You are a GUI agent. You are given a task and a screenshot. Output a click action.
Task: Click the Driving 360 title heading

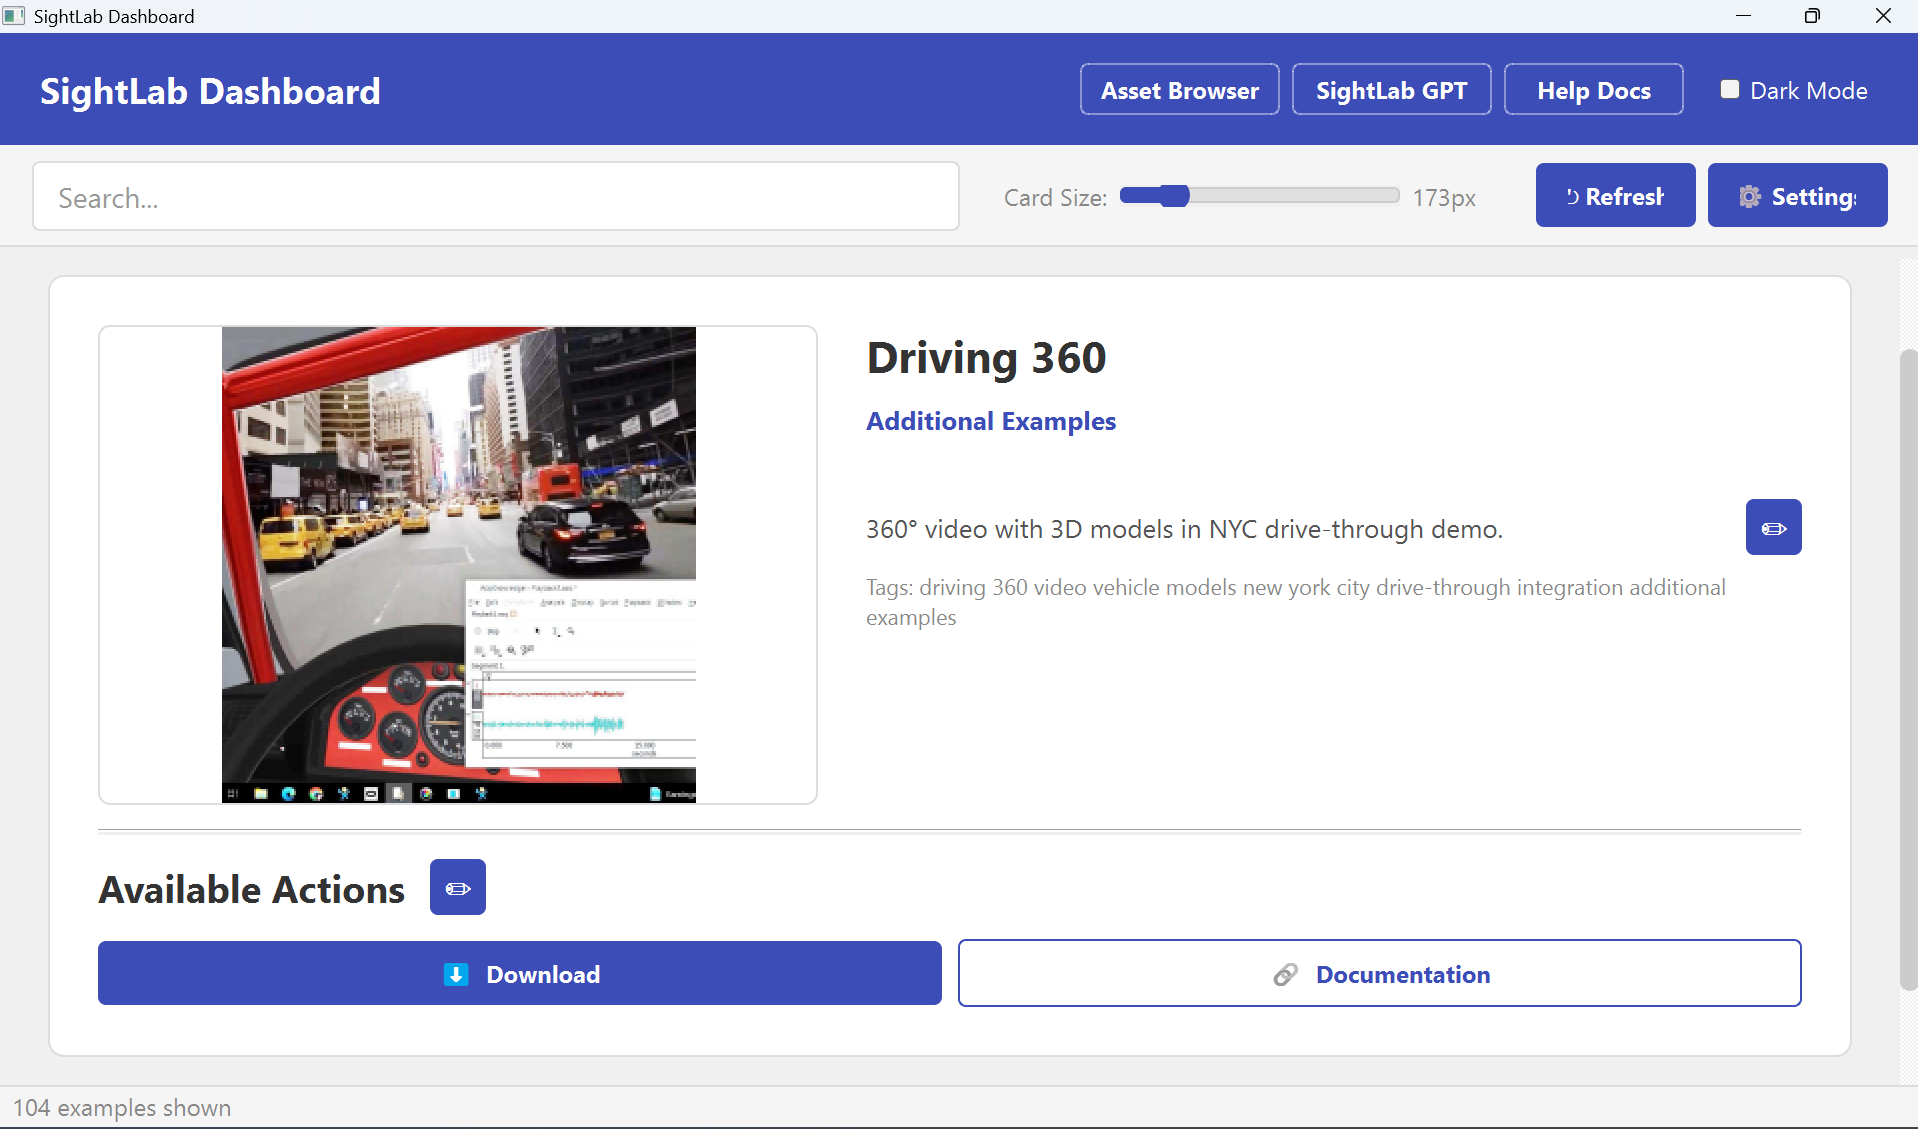pos(986,358)
